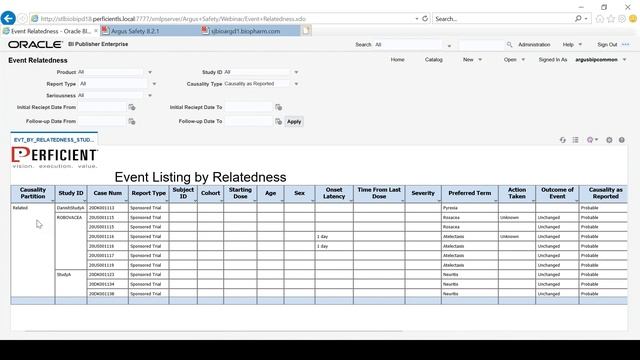This screenshot has height=360, width=640.
Task: Click the Severity column header
Action: (423, 193)
